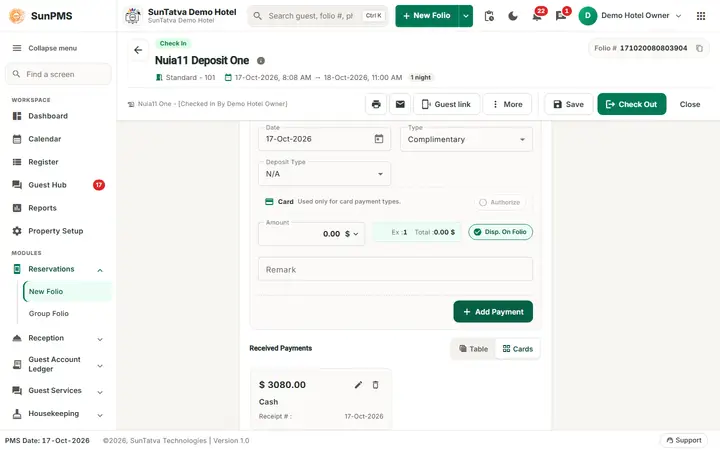Toggle Disp. On Folio option
The height and width of the screenshot is (450, 720).
[501, 232]
